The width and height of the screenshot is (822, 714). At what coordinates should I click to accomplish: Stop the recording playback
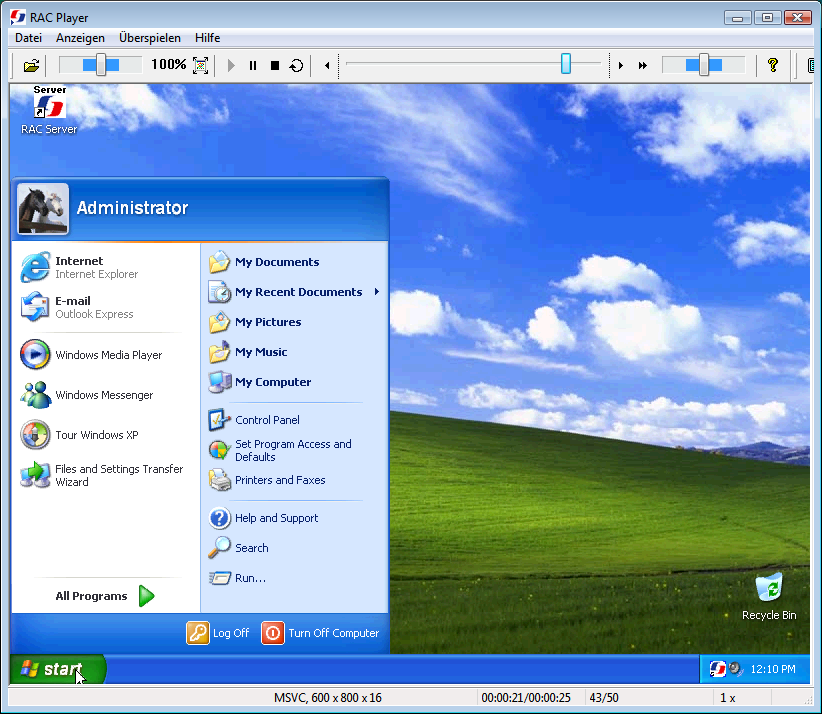click(275, 66)
